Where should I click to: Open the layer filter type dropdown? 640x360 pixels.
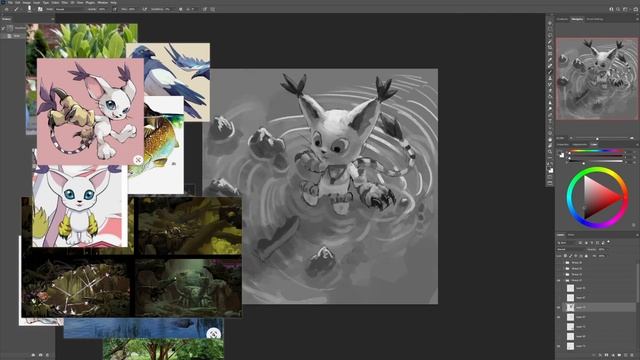tap(567, 242)
